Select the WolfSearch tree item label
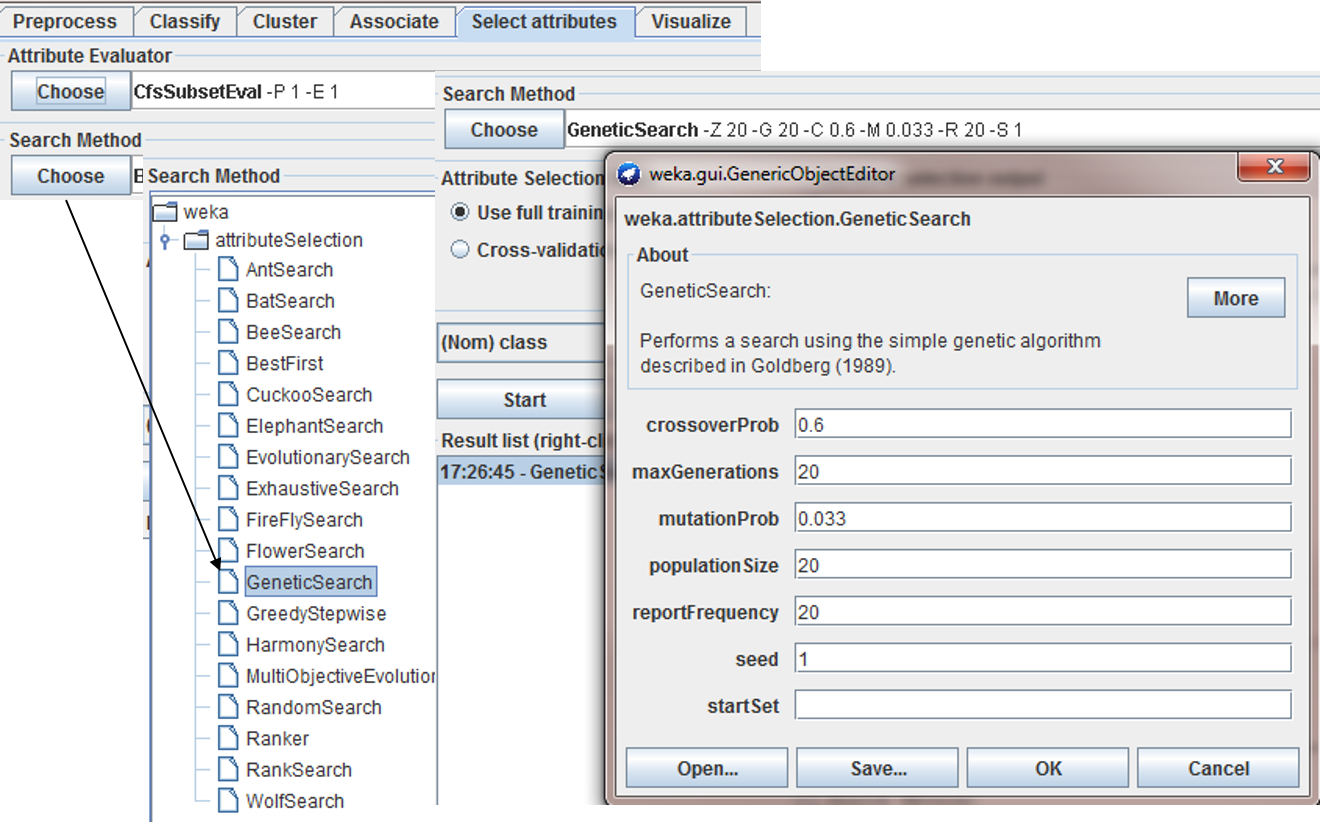Image resolution: width=1320 pixels, height=822 pixels. pyautogui.click(x=295, y=801)
